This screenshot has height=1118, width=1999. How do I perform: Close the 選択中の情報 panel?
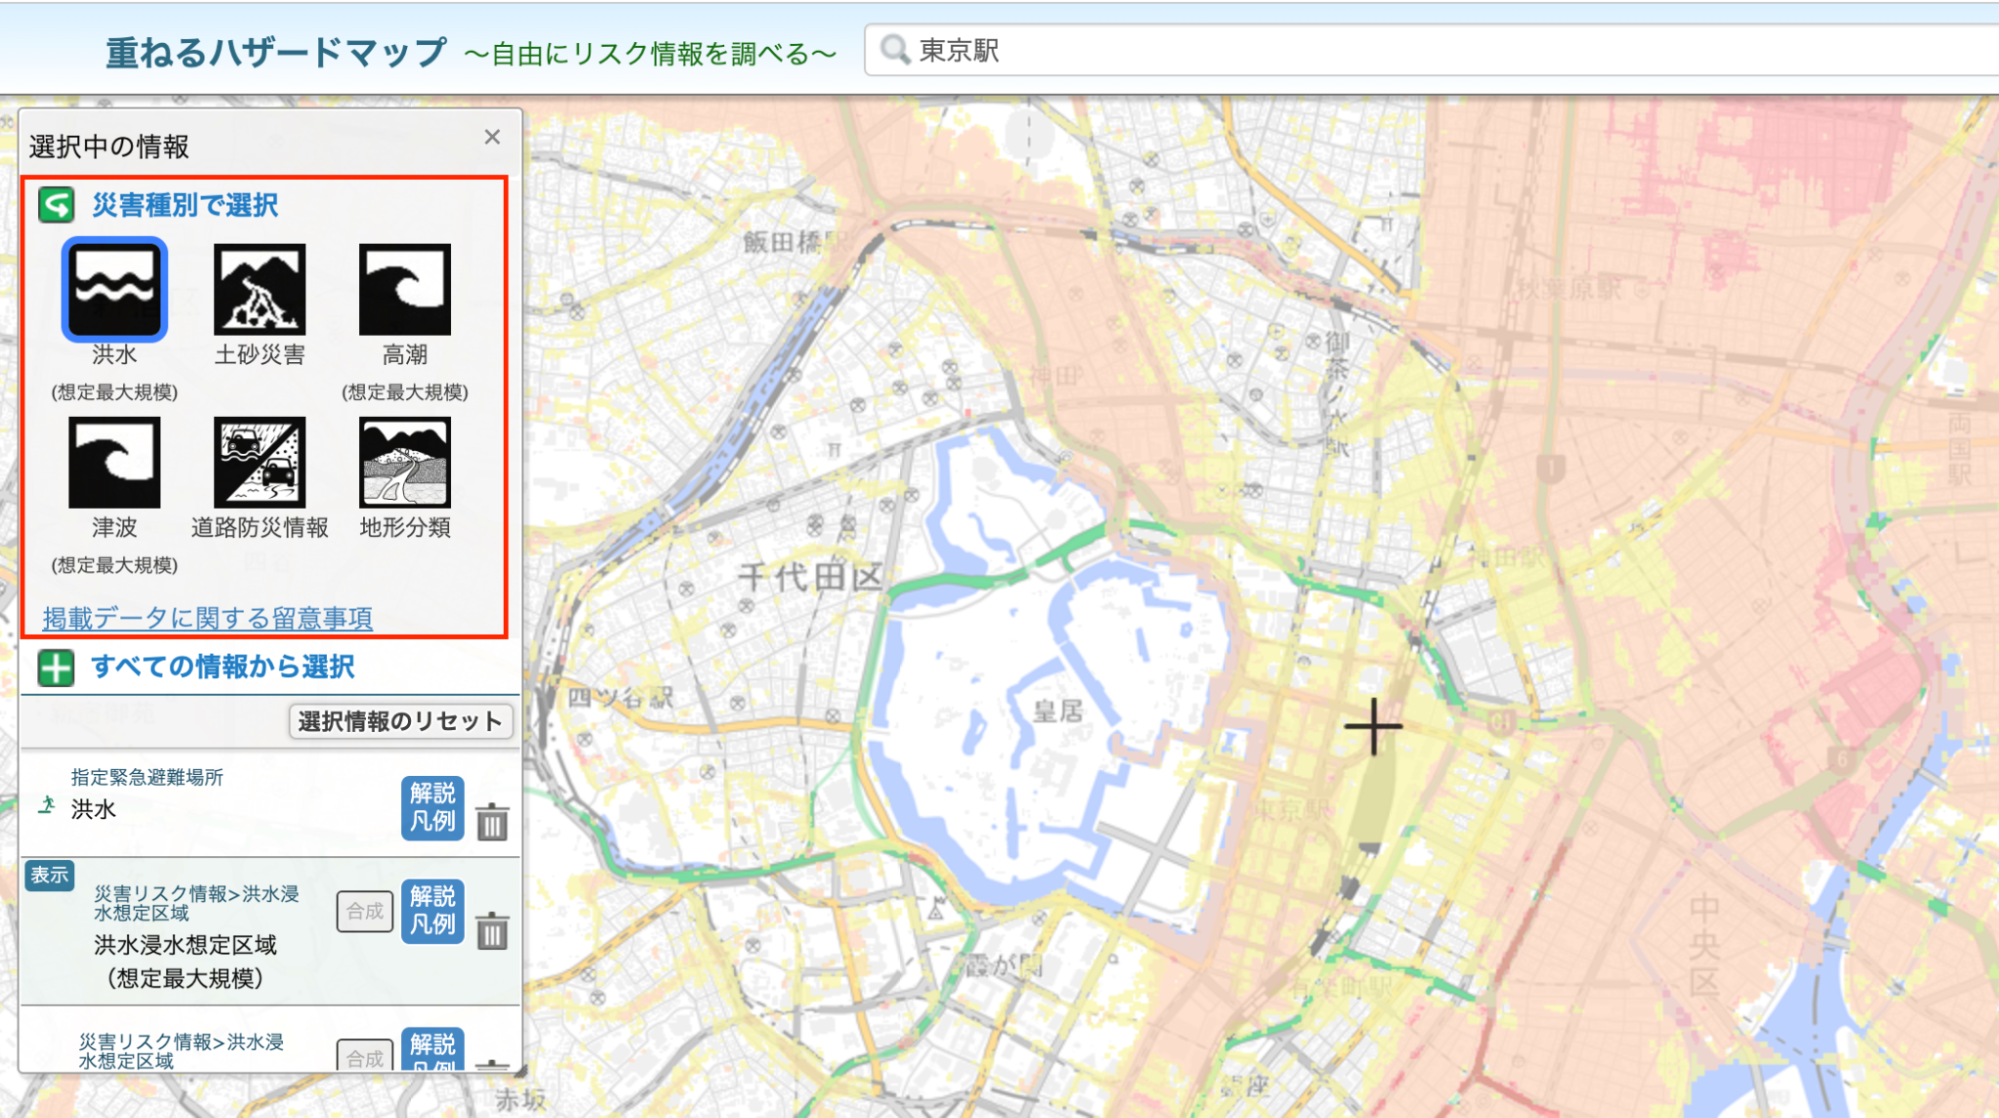(x=492, y=137)
